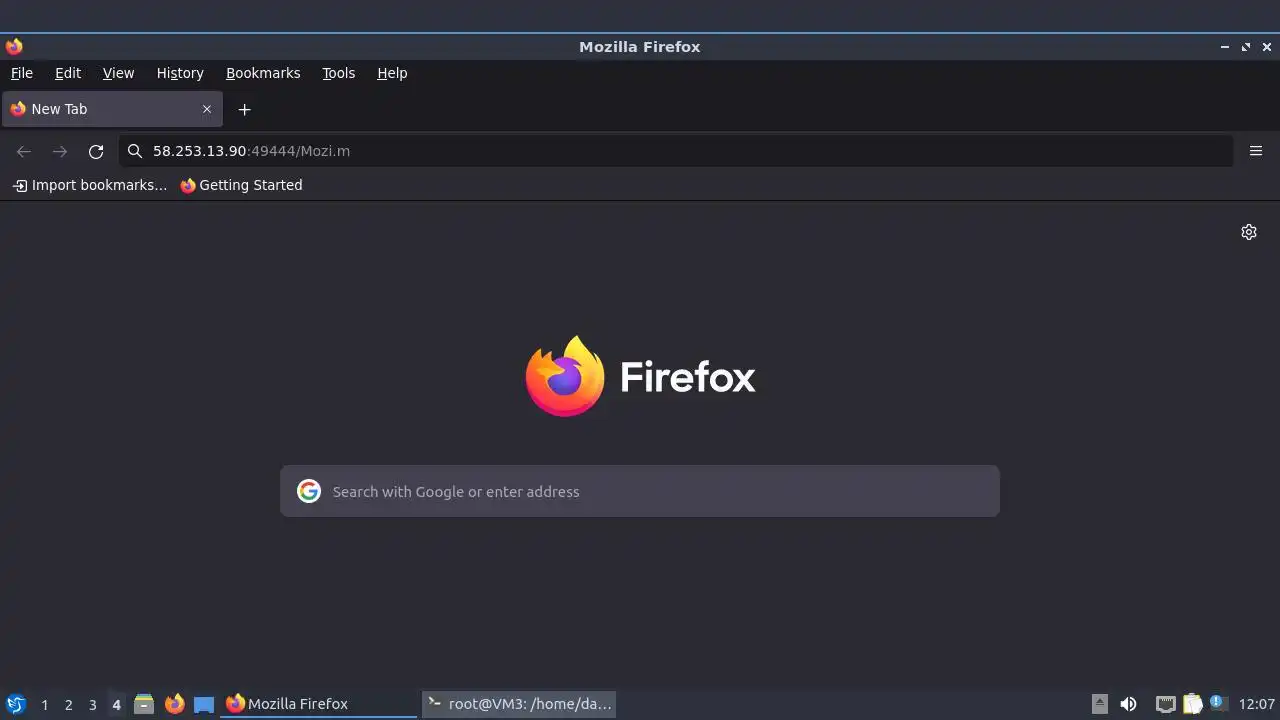Open the Getting Started bookmark
This screenshot has width=1280, height=720.
241,185
